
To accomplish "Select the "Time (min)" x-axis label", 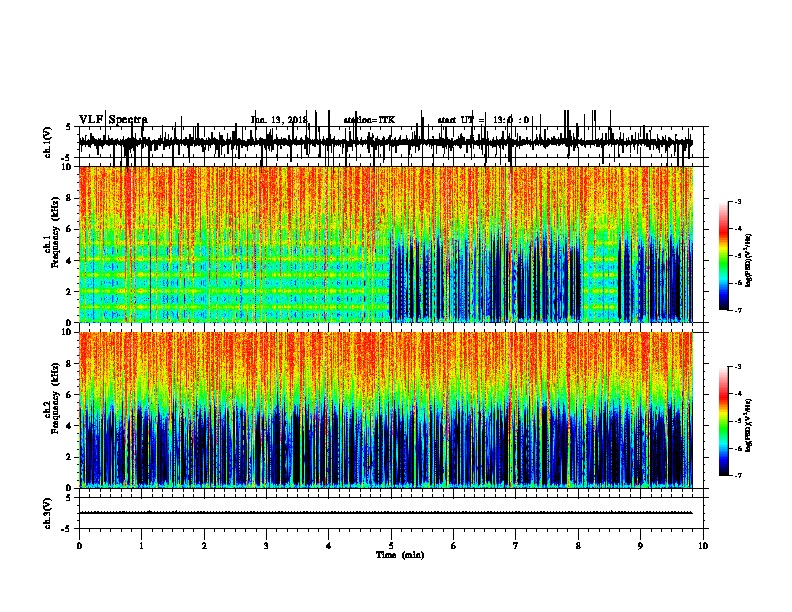I will pos(400,555).
